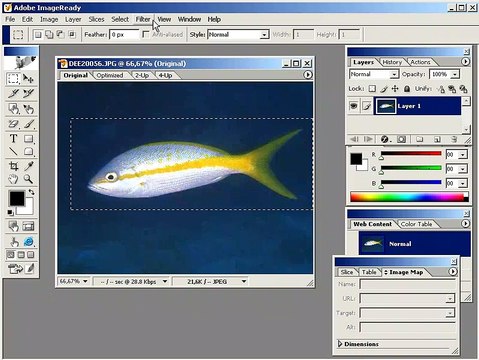The height and width of the screenshot is (360, 479).
Task: Open the zoom level 66,67% dropdown
Action: [x=85, y=281]
